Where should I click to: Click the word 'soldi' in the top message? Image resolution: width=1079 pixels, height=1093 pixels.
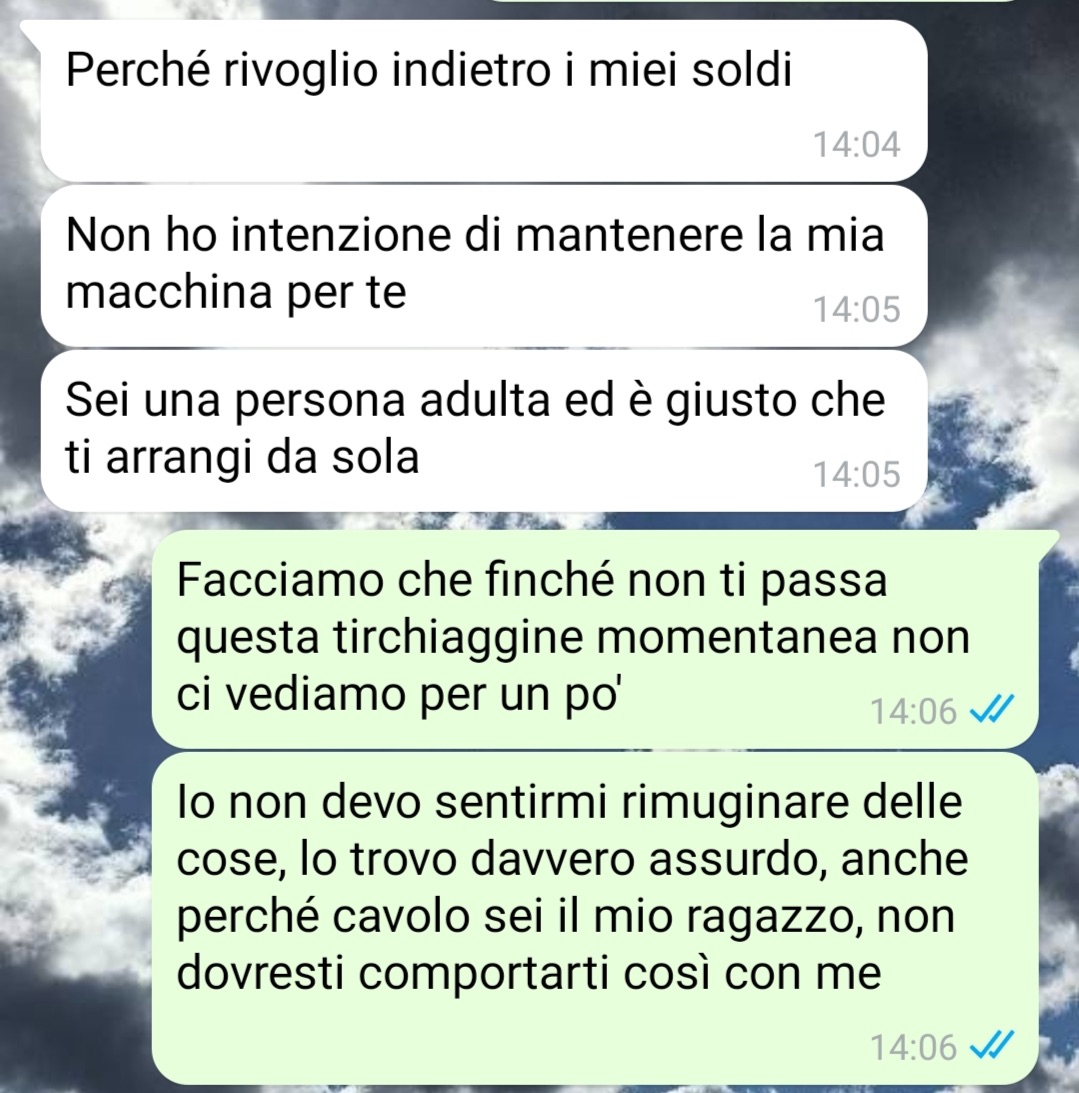pyautogui.click(x=742, y=70)
